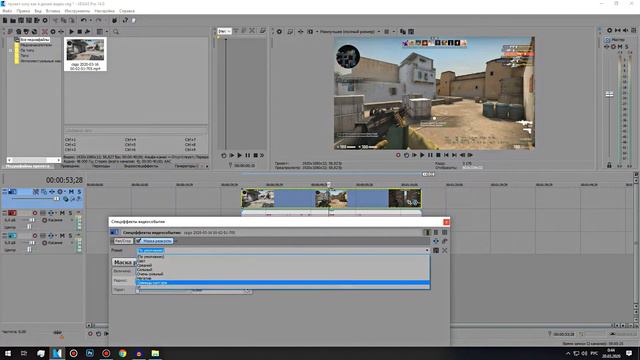Click the preview overlays grid icon
640x360 pixels.
tap(386, 31)
